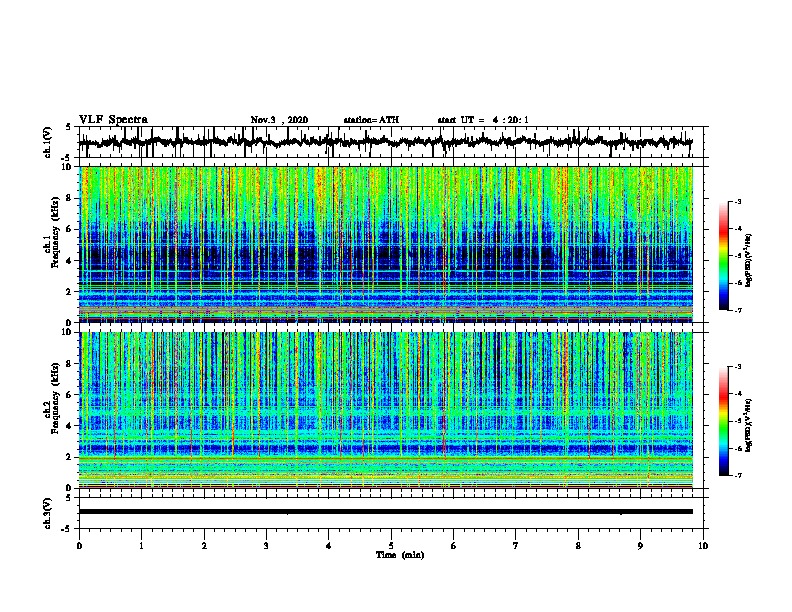The height and width of the screenshot is (612, 792).
Task: Click the log(PSD) label beside ch.2 color bar
Action: tap(749, 426)
